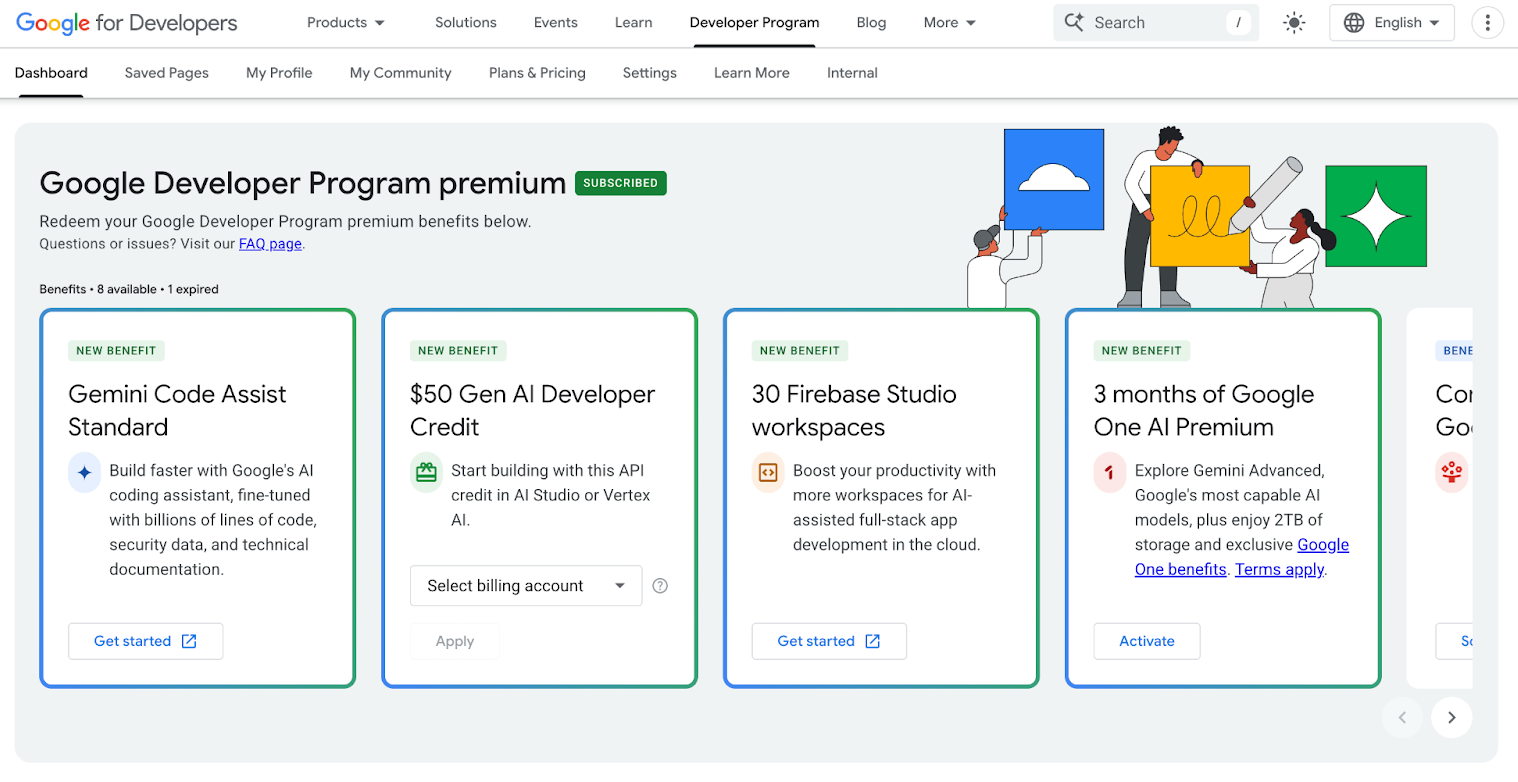The image size is (1518, 782).
Task: Switch to the Internal tab
Action: pyautogui.click(x=852, y=73)
